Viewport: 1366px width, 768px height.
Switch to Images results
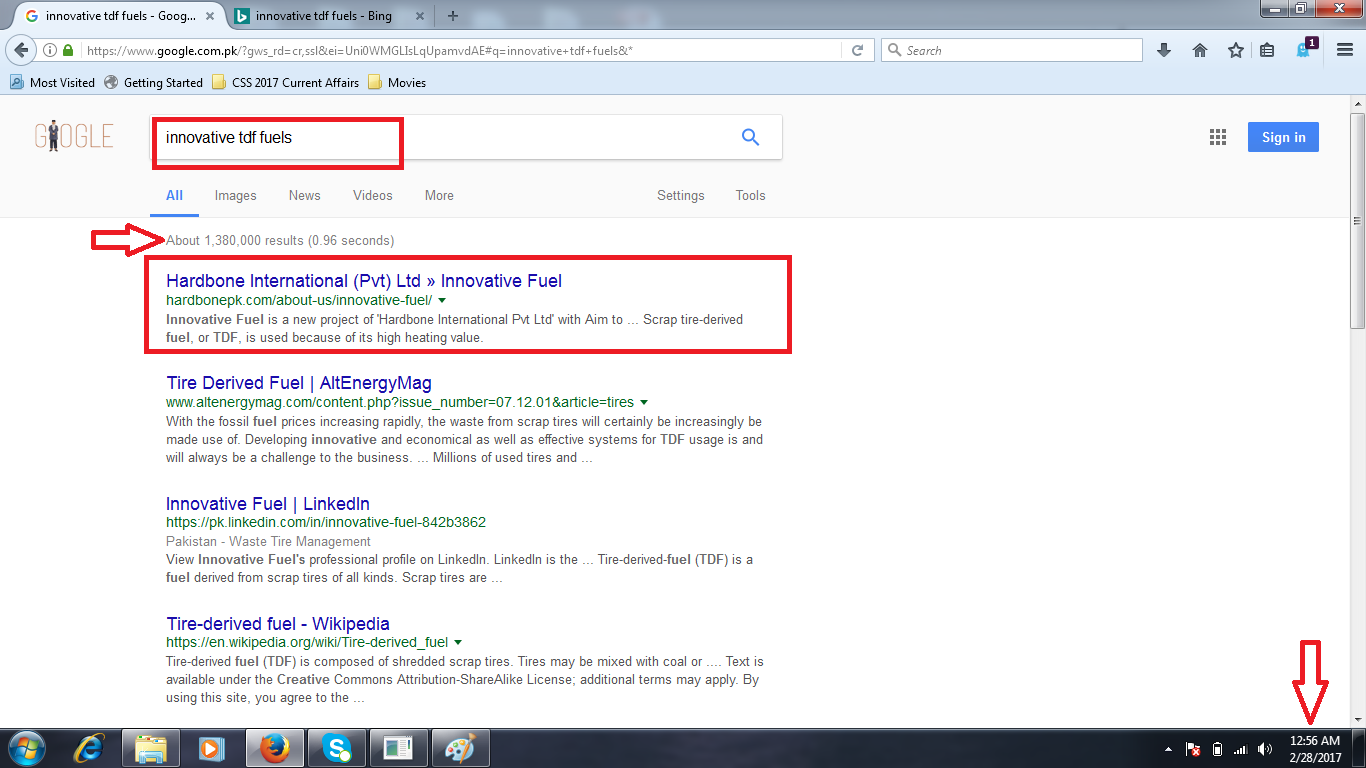pos(236,195)
